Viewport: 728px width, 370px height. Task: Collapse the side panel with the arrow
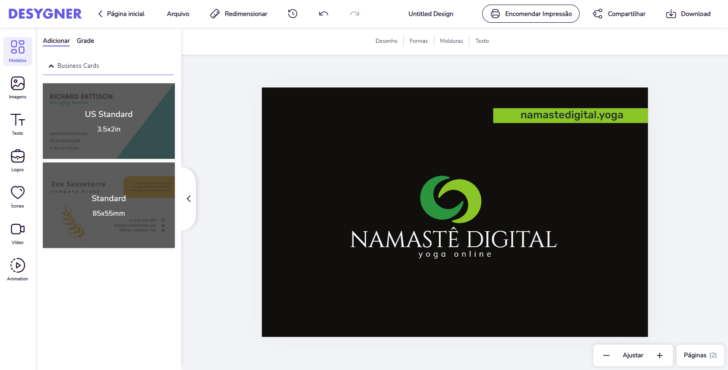(188, 199)
